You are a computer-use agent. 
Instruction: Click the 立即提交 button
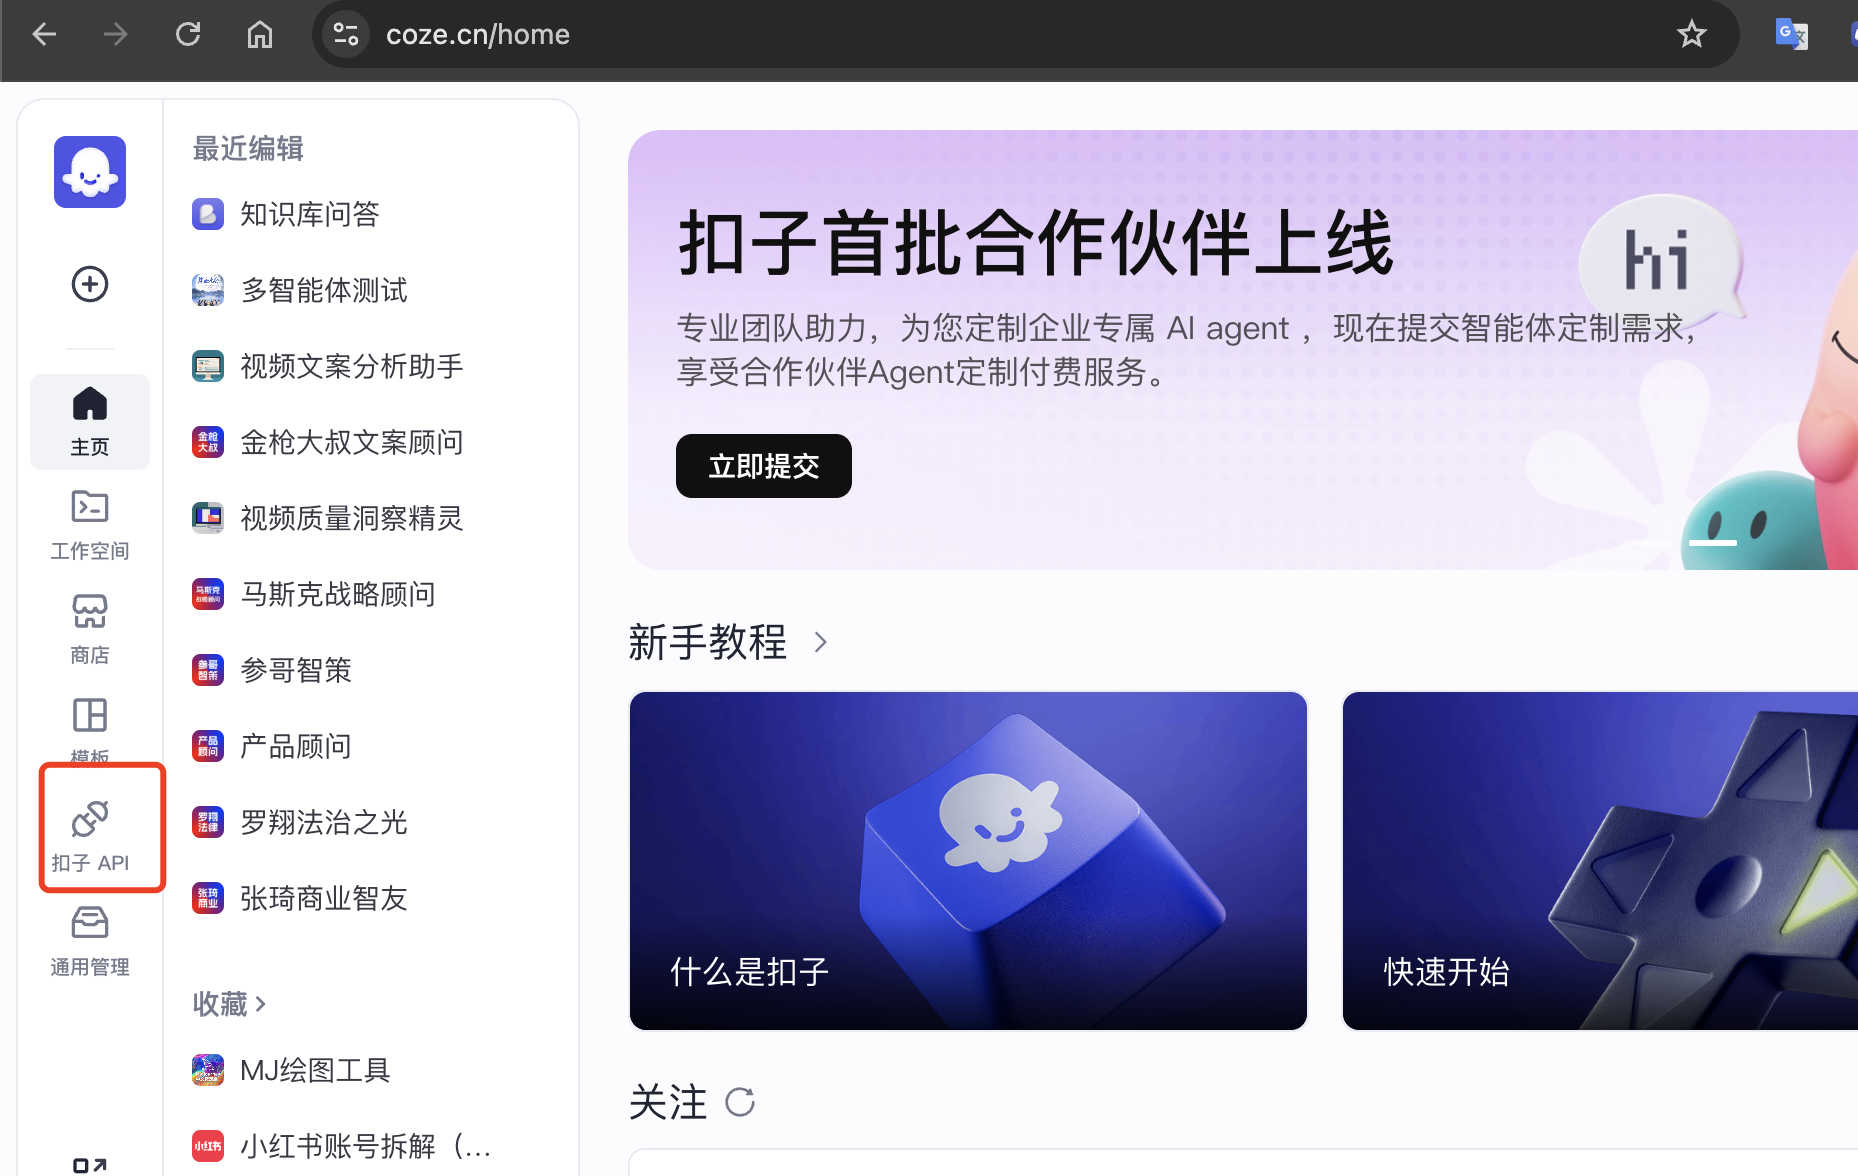pos(763,465)
